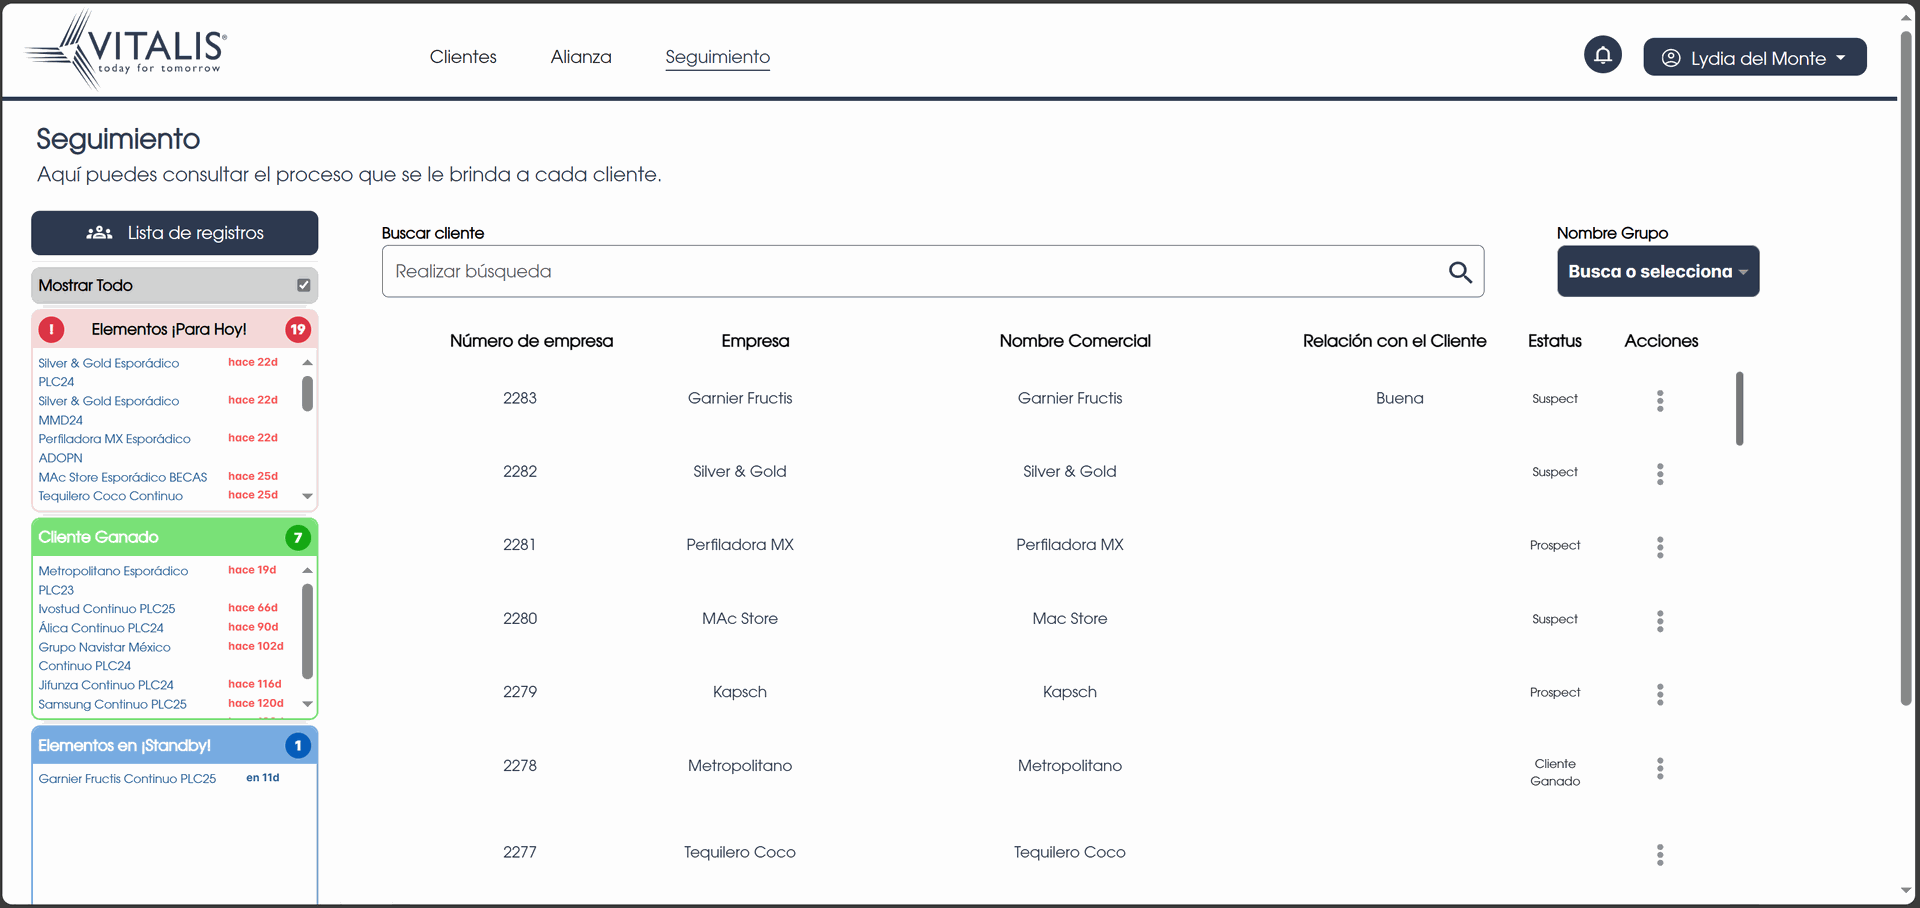This screenshot has height=908, width=1920.
Task: Expand the Nombre Grupo 'Busca o selecciona' dropdown
Action: click(1657, 272)
